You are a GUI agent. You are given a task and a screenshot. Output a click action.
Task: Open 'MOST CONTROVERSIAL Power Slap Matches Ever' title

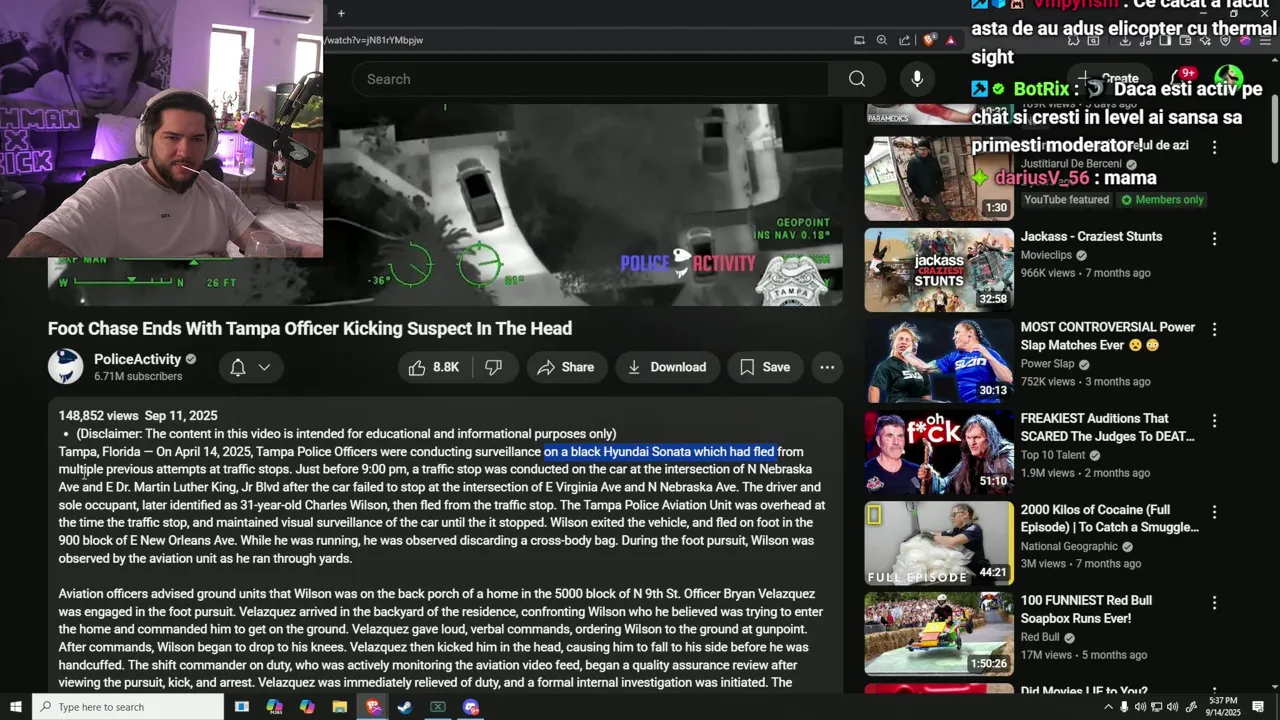(1108, 336)
